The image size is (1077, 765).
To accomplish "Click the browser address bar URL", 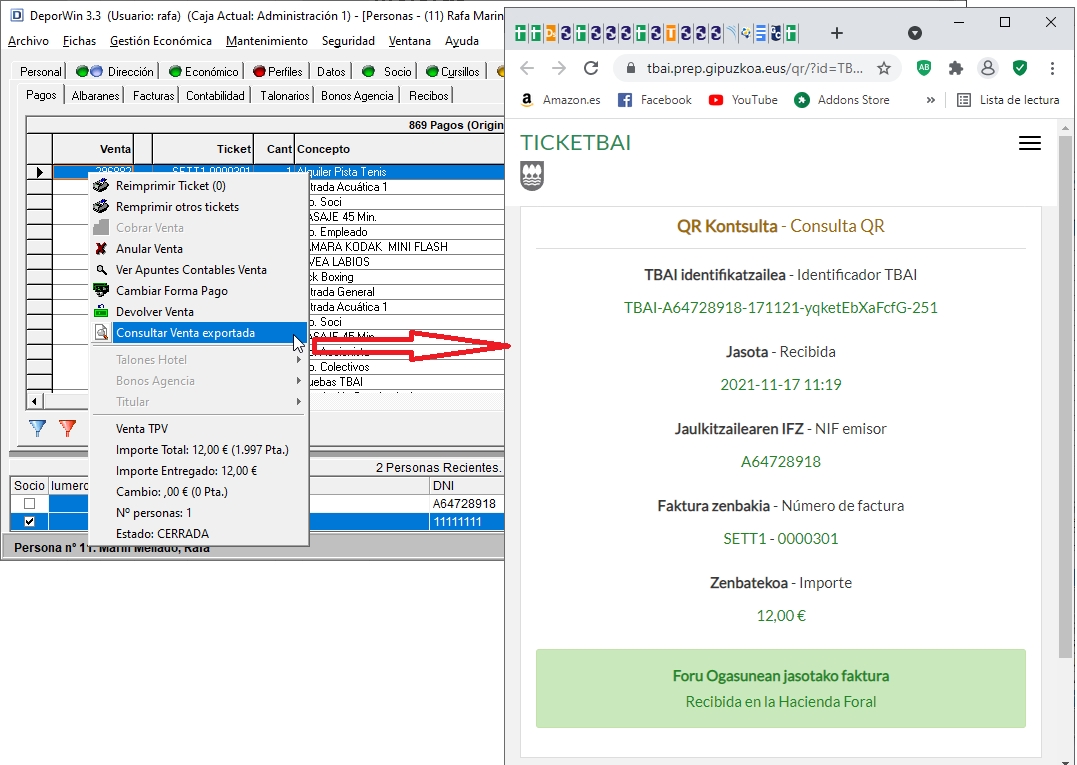I will coord(754,68).
